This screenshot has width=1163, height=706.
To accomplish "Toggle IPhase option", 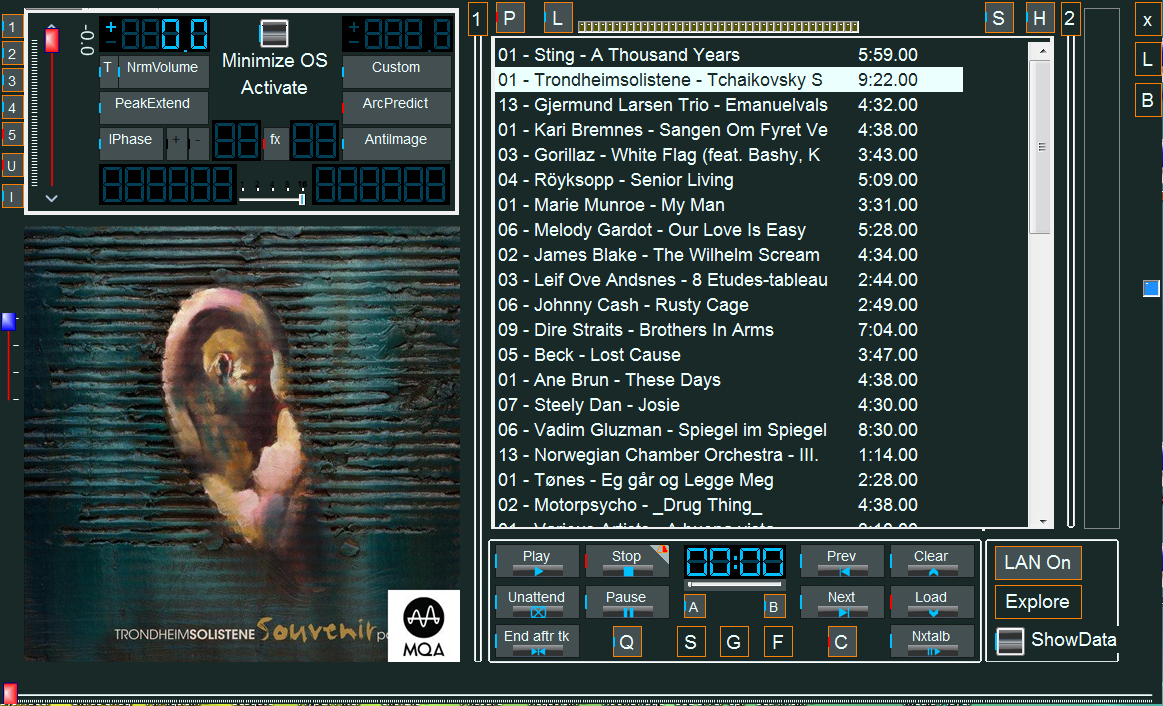I will 131,144.
